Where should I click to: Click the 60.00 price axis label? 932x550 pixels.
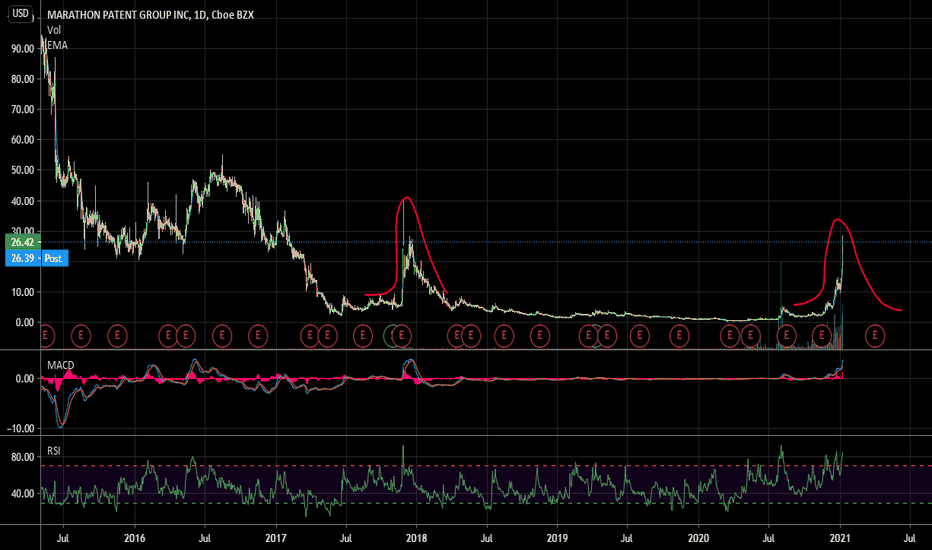pos(23,140)
